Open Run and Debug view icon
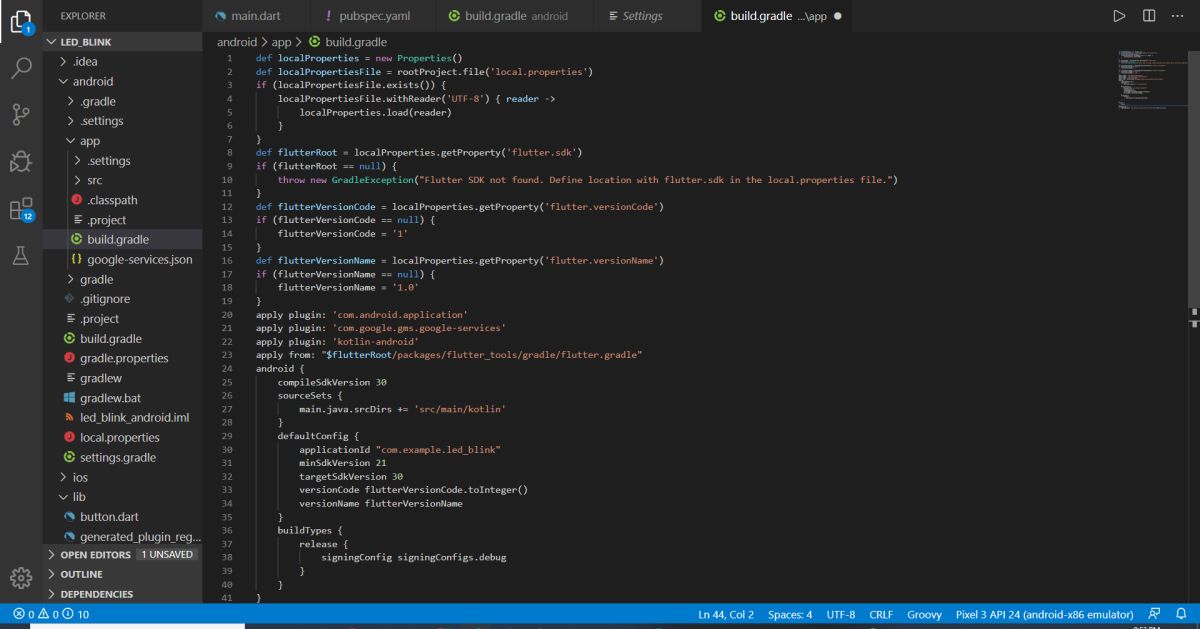The width and height of the screenshot is (1200, 629). coord(21,161)
